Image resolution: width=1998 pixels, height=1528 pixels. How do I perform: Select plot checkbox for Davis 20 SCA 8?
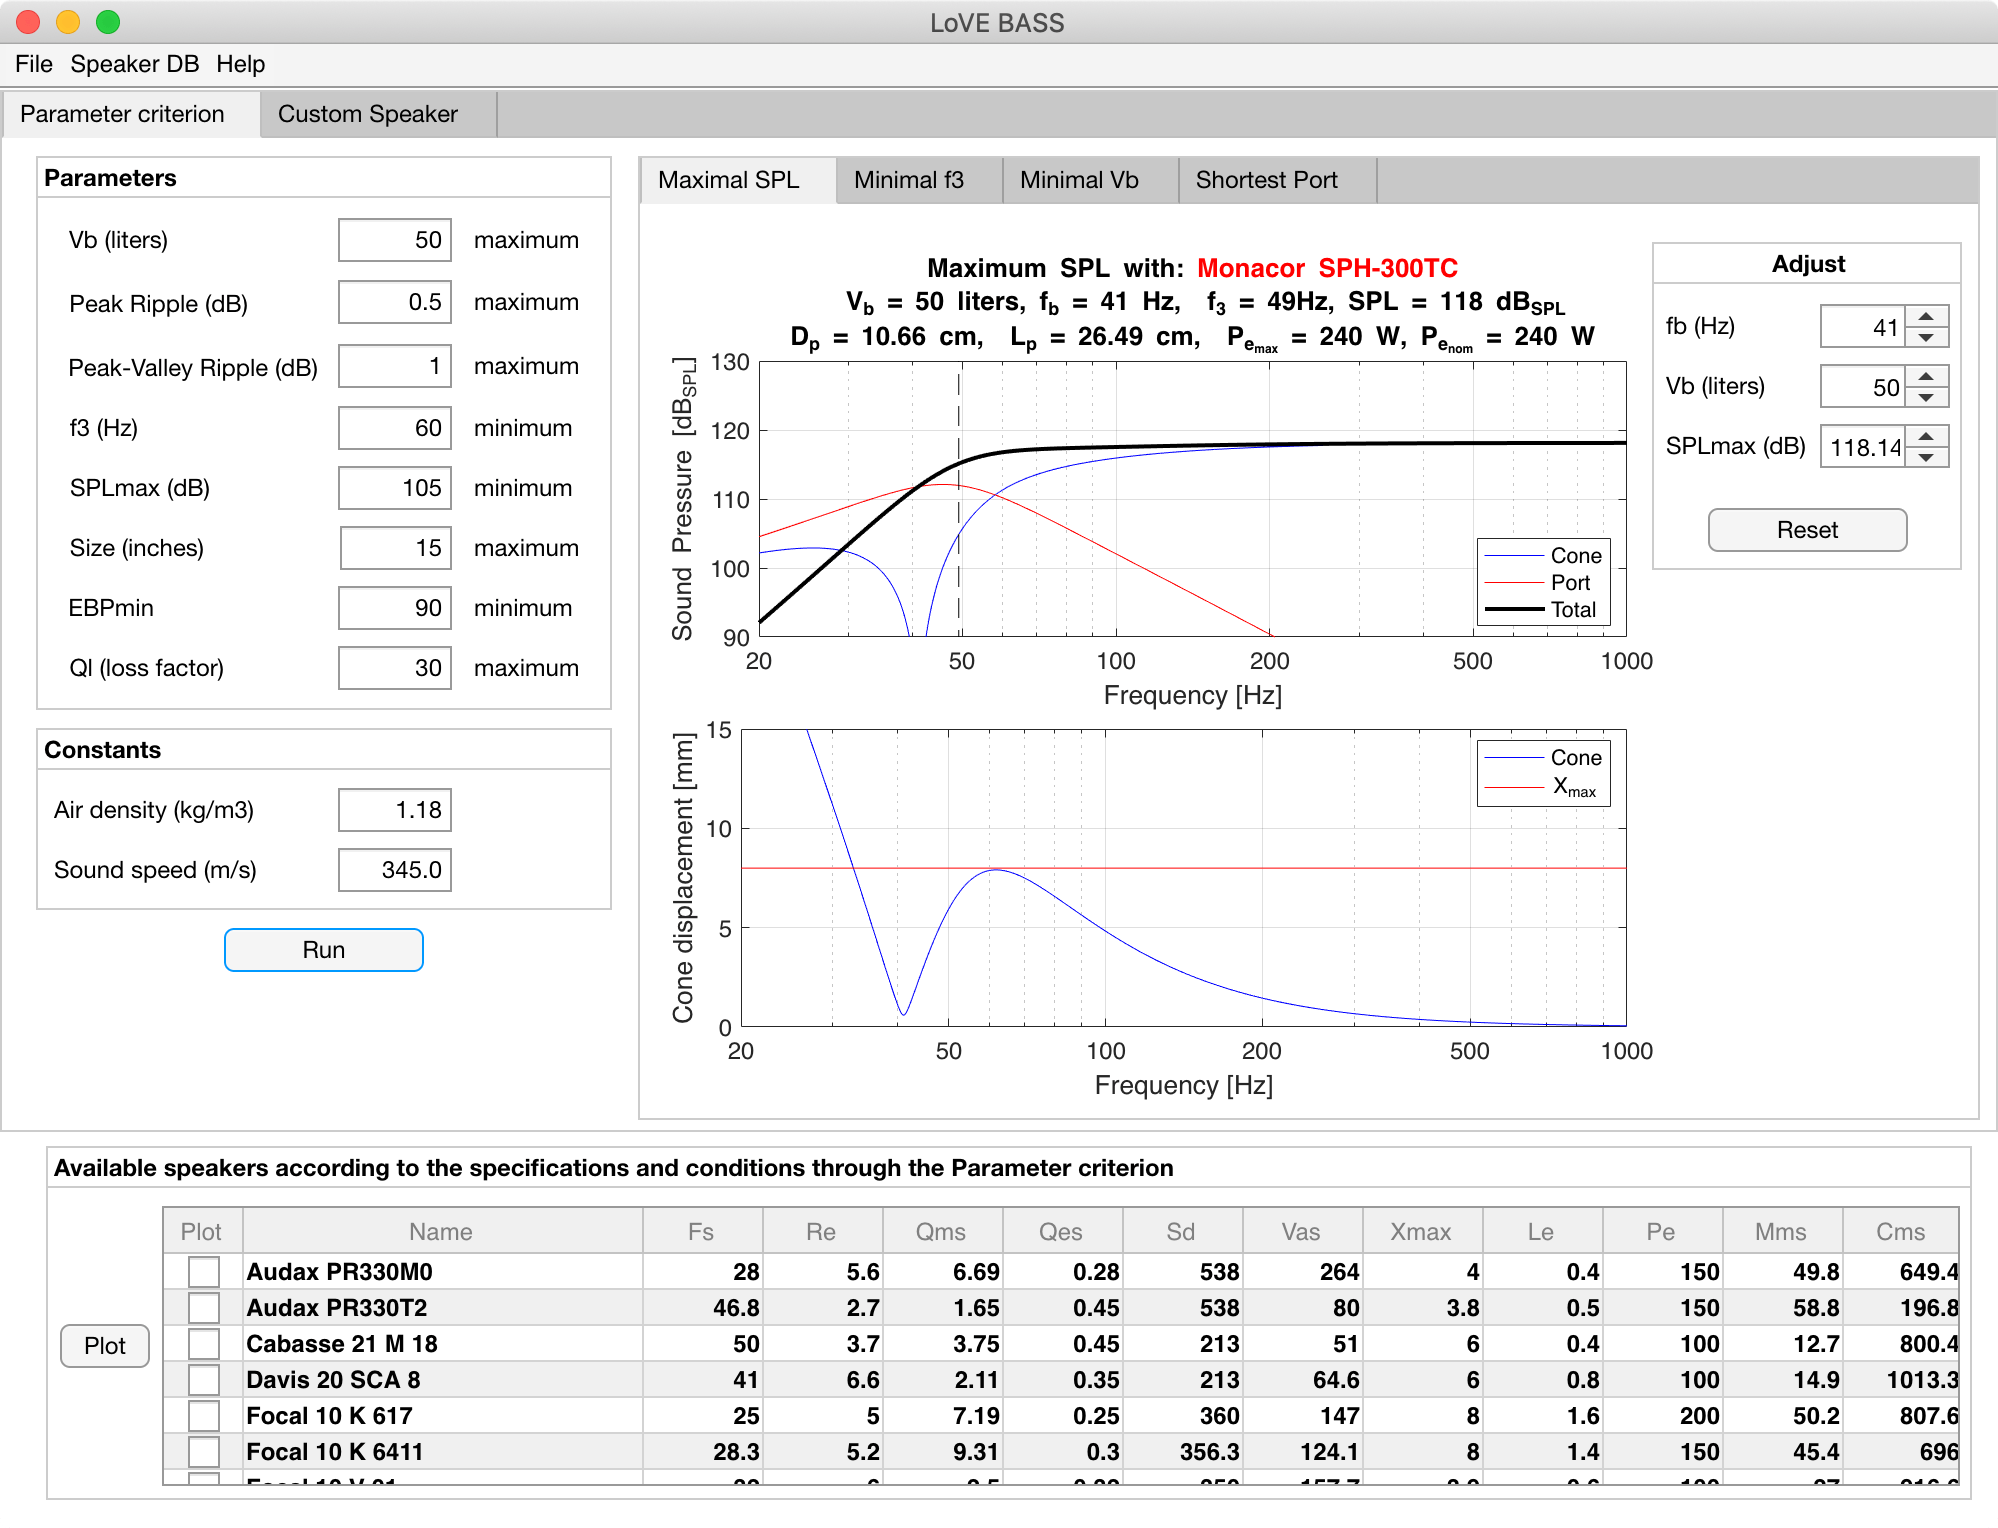(x=204, y=1380)
